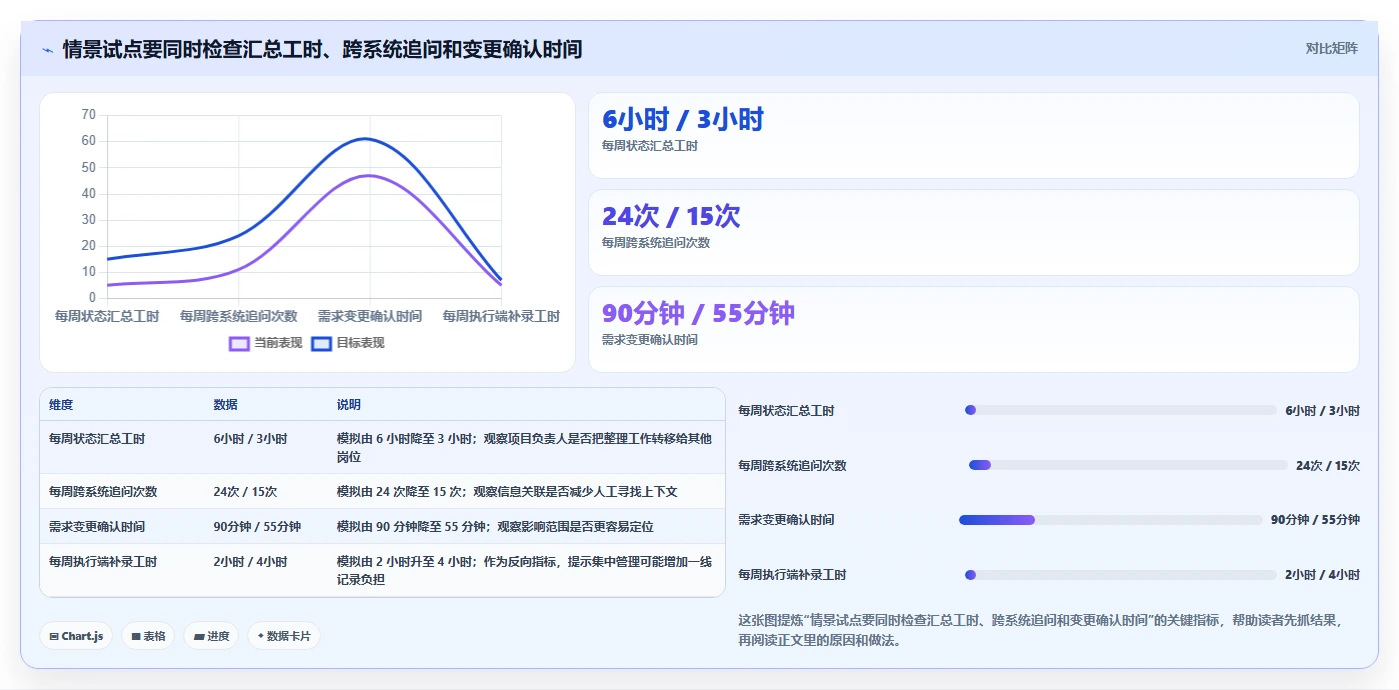The image size is (1399, 690).
Task: Click the lightning icon before the title
Action: (47, 49)
